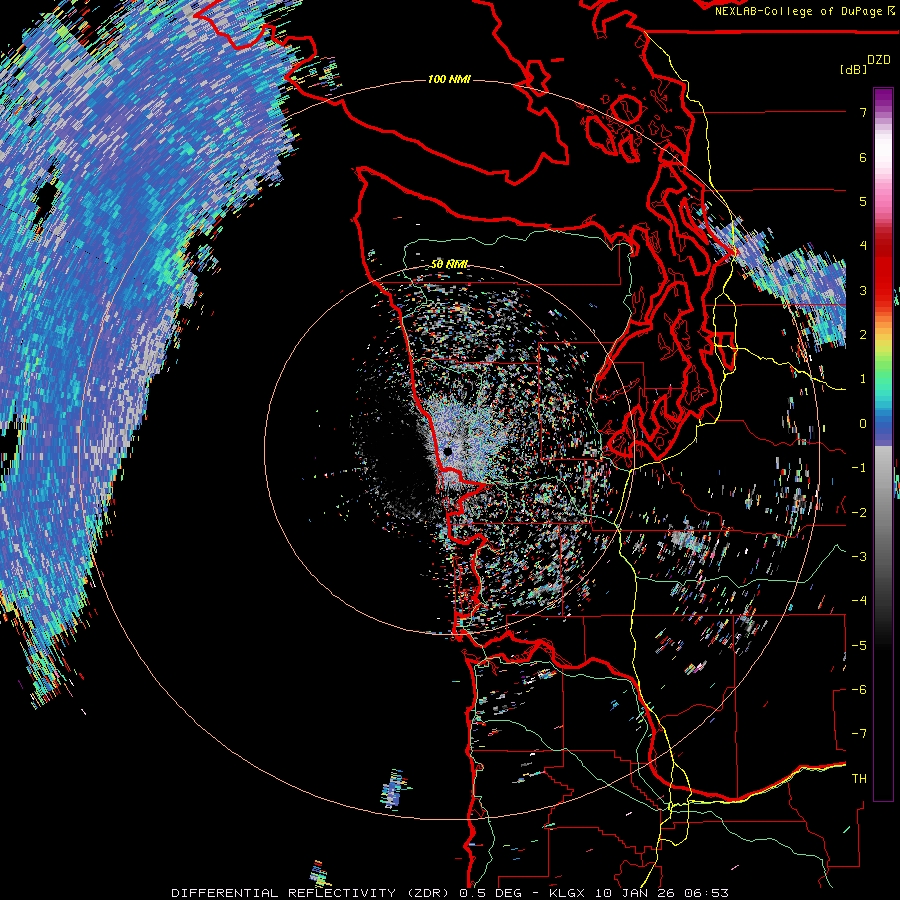900x900 pixels.
Task: Click the 7 value on the dB scale
Action: click(x=863, y=112)
